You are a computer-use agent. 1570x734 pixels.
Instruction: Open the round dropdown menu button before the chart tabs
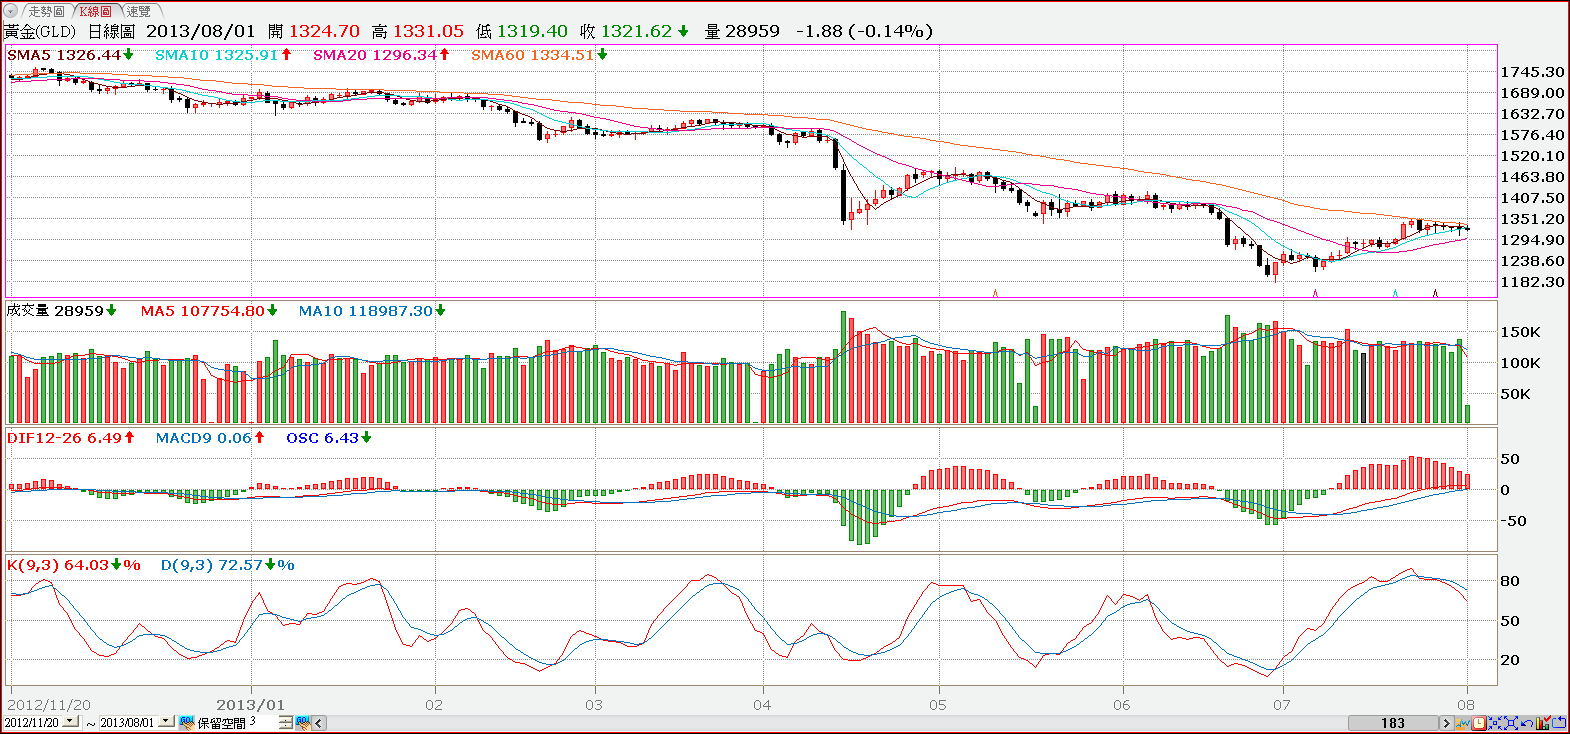11,11
